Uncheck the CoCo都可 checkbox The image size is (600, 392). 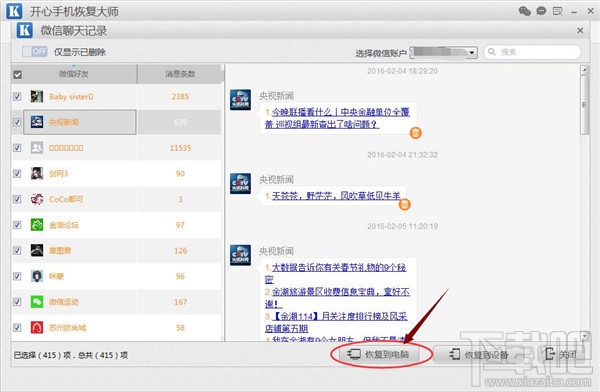[17, 199]
